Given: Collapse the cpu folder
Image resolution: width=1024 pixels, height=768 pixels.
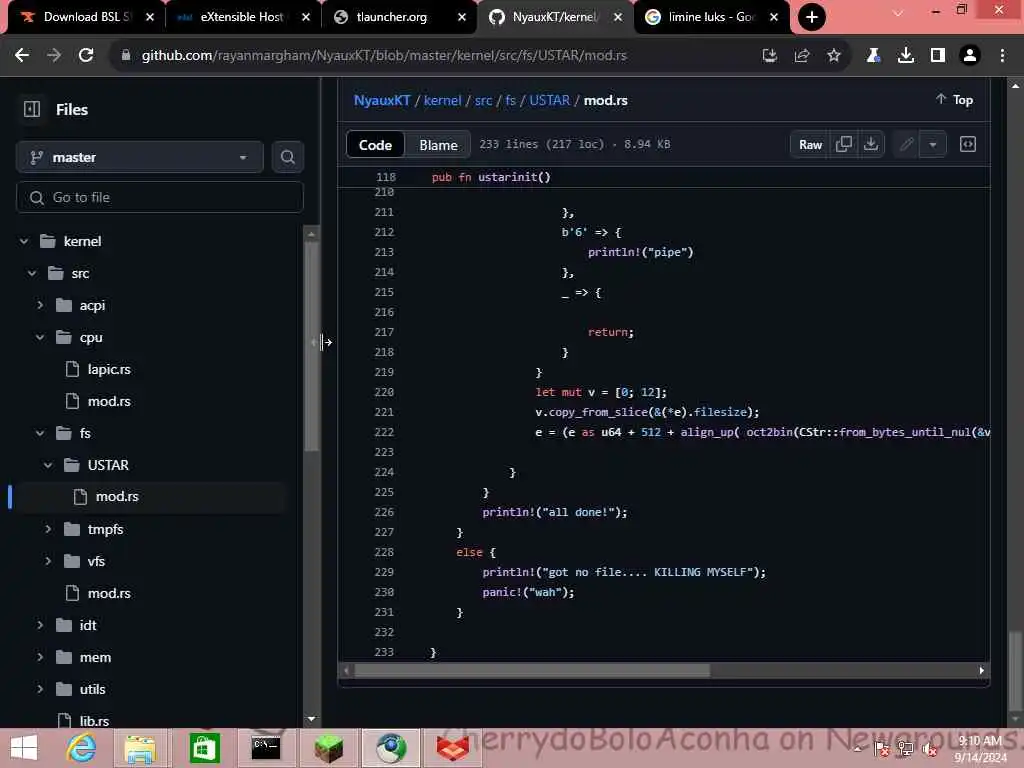Looking at the screenshot, I should (40, 337).
